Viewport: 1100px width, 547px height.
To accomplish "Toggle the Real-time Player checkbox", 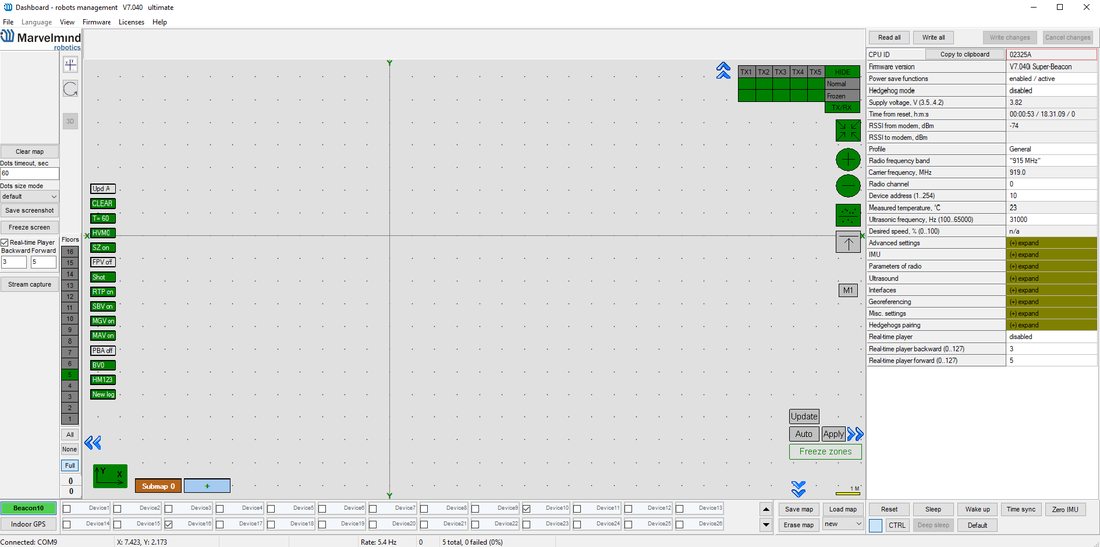I will [x=5, y=243].
